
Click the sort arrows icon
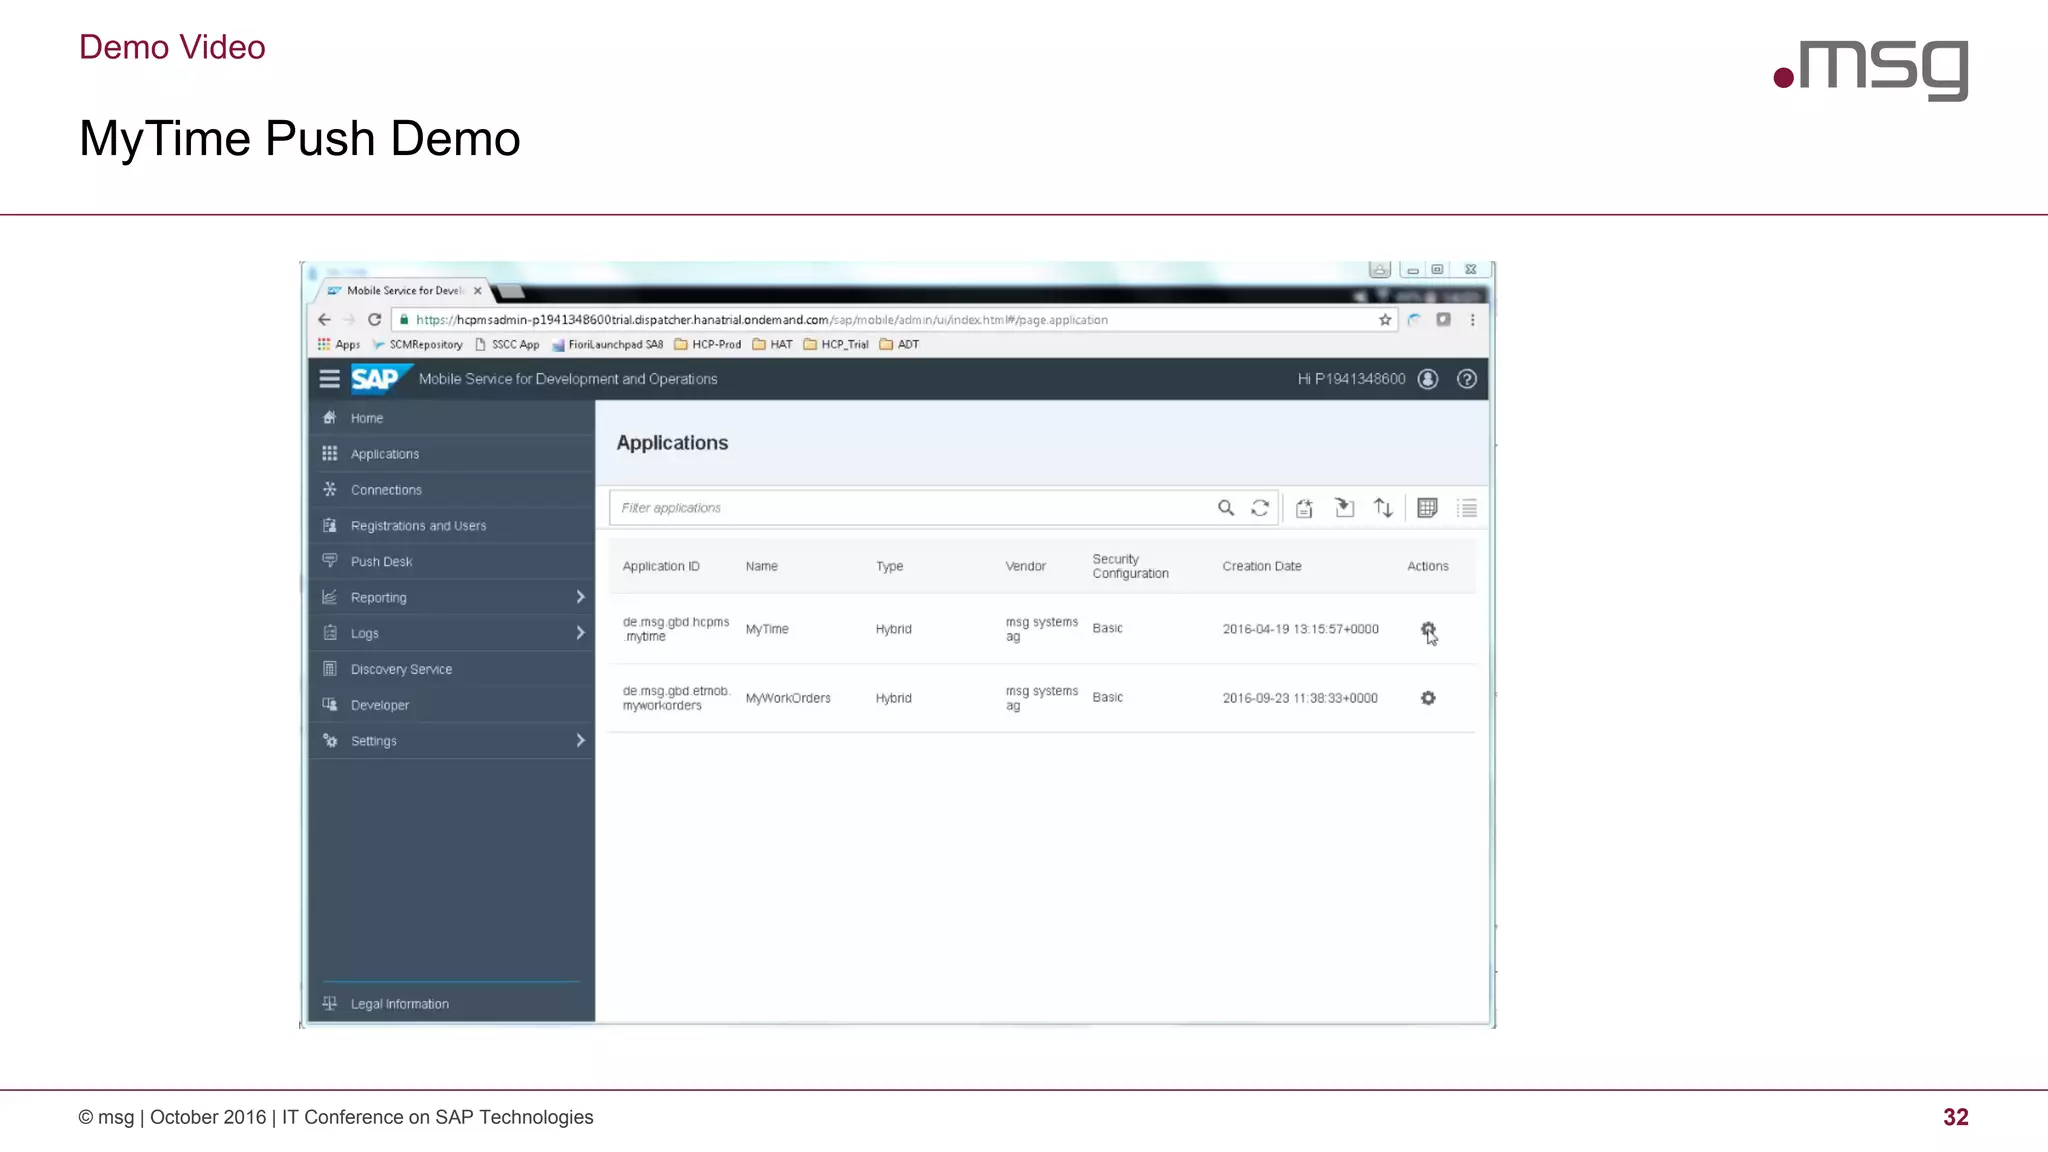tap(1383, 508)
